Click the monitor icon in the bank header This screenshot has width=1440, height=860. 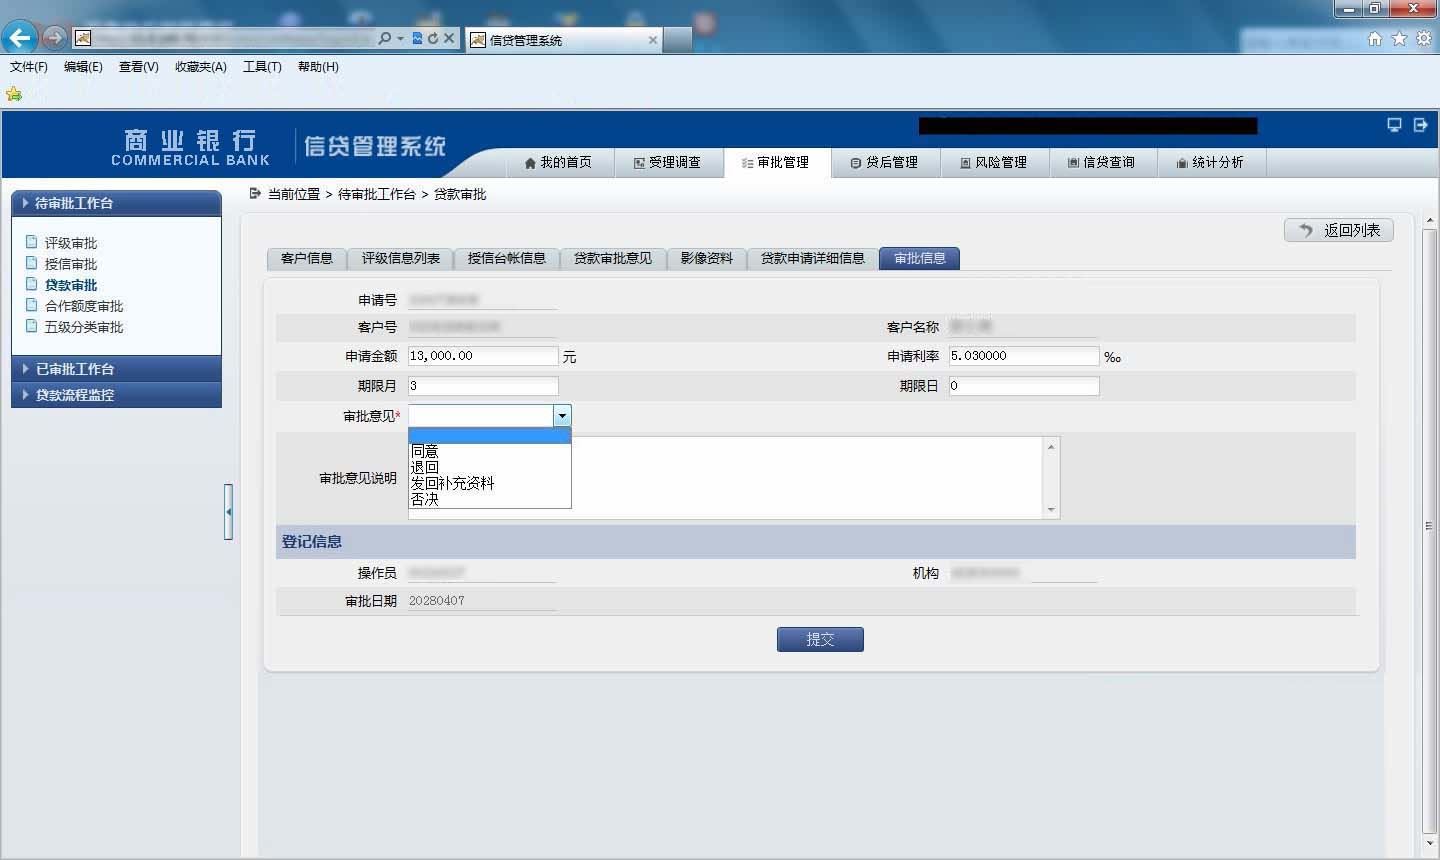point(1394,125)
